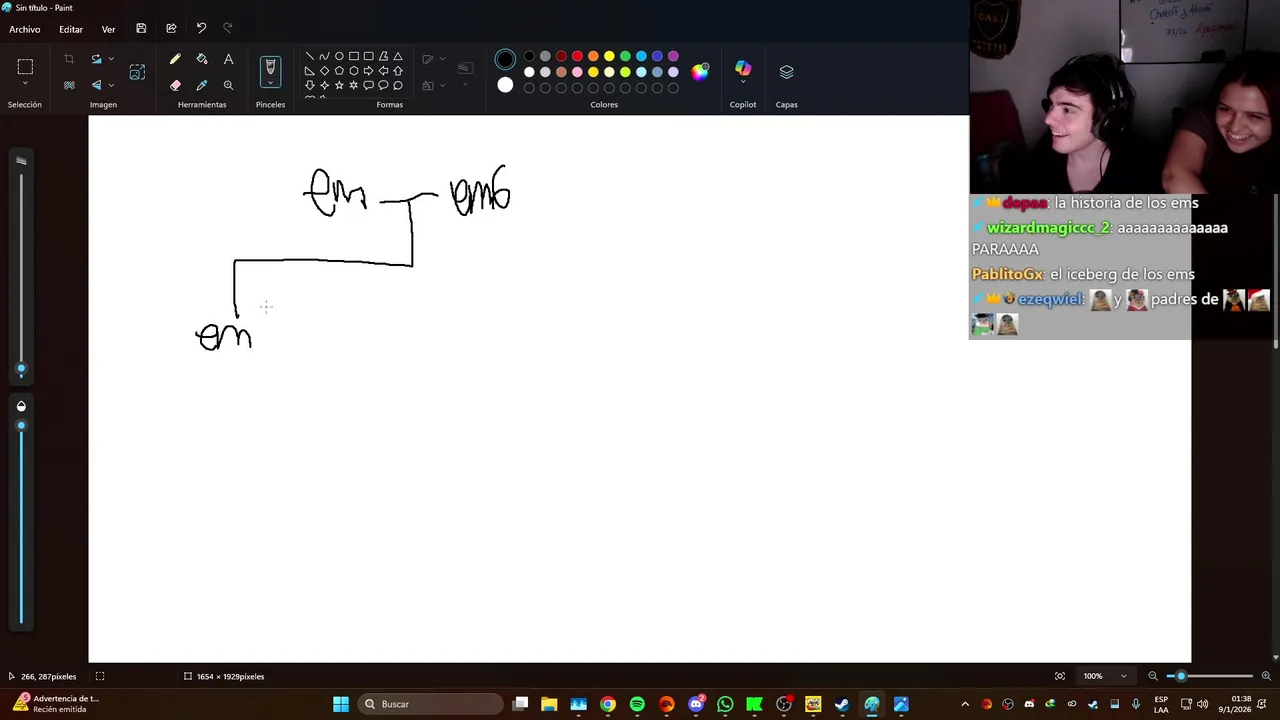
Task: Click the Remove background icon
Action: [69, 85]
